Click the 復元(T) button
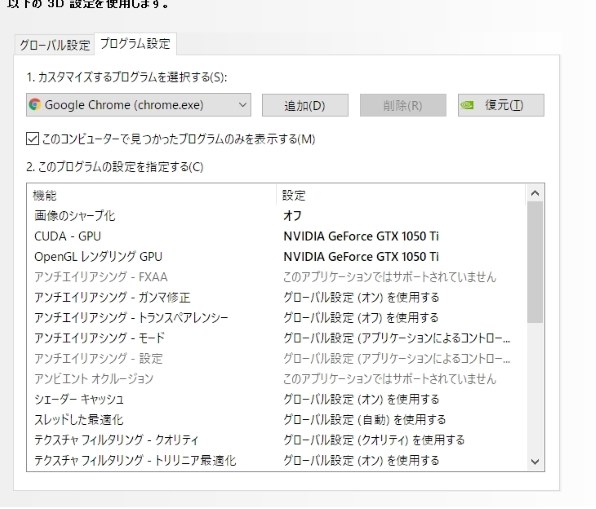596x509 pixels. point(501,105)
